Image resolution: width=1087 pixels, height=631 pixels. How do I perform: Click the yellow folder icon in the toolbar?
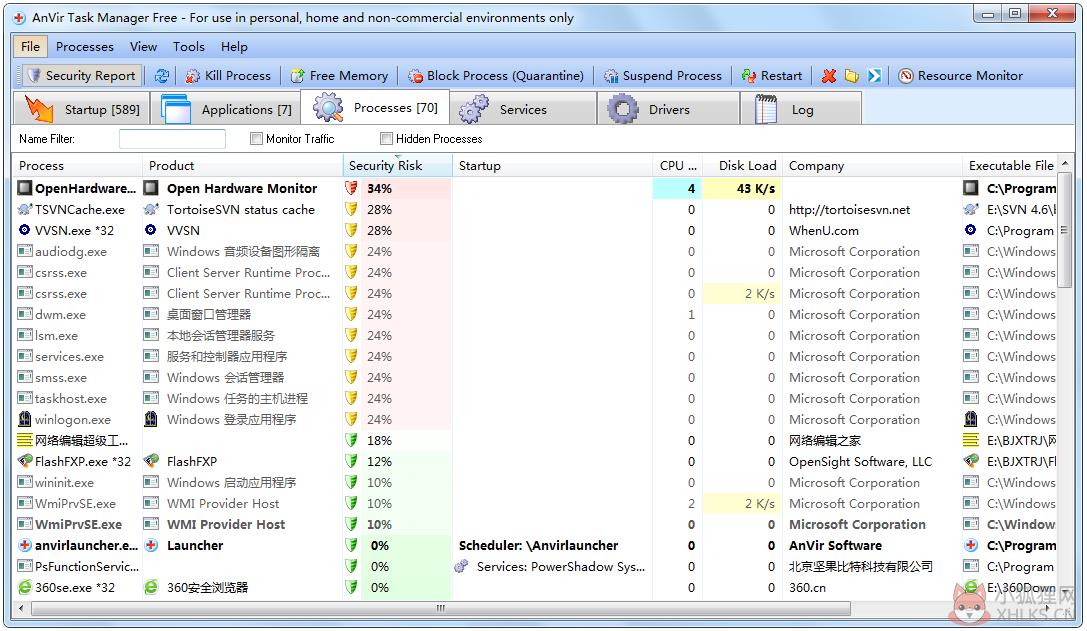pyautogui.click(x=851, y=76)
